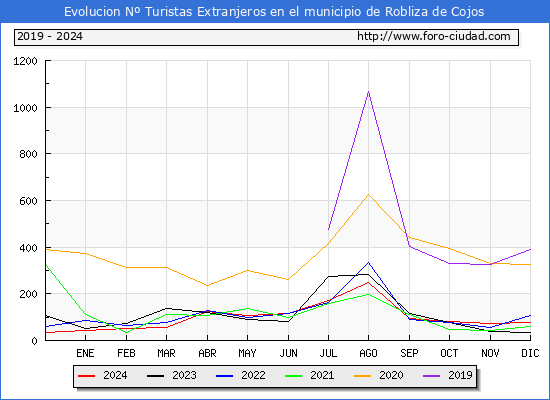550x400 pixels.
Task: Click the orange 2020 peak at AGO
Action: coord(368,194)
